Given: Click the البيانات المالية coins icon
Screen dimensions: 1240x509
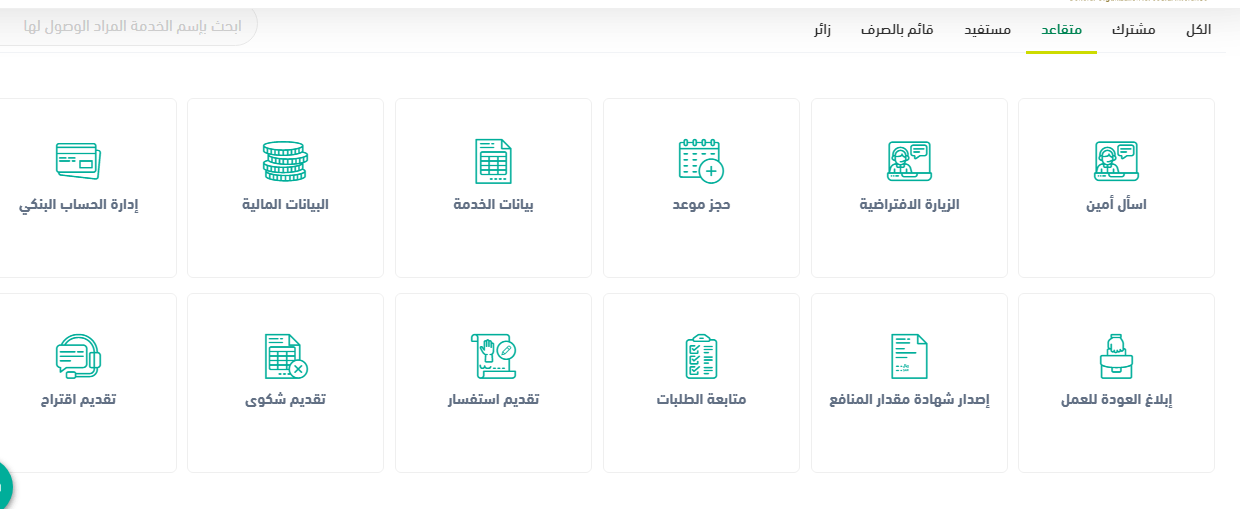Looking at the screenshot, I should coord(285,161).
